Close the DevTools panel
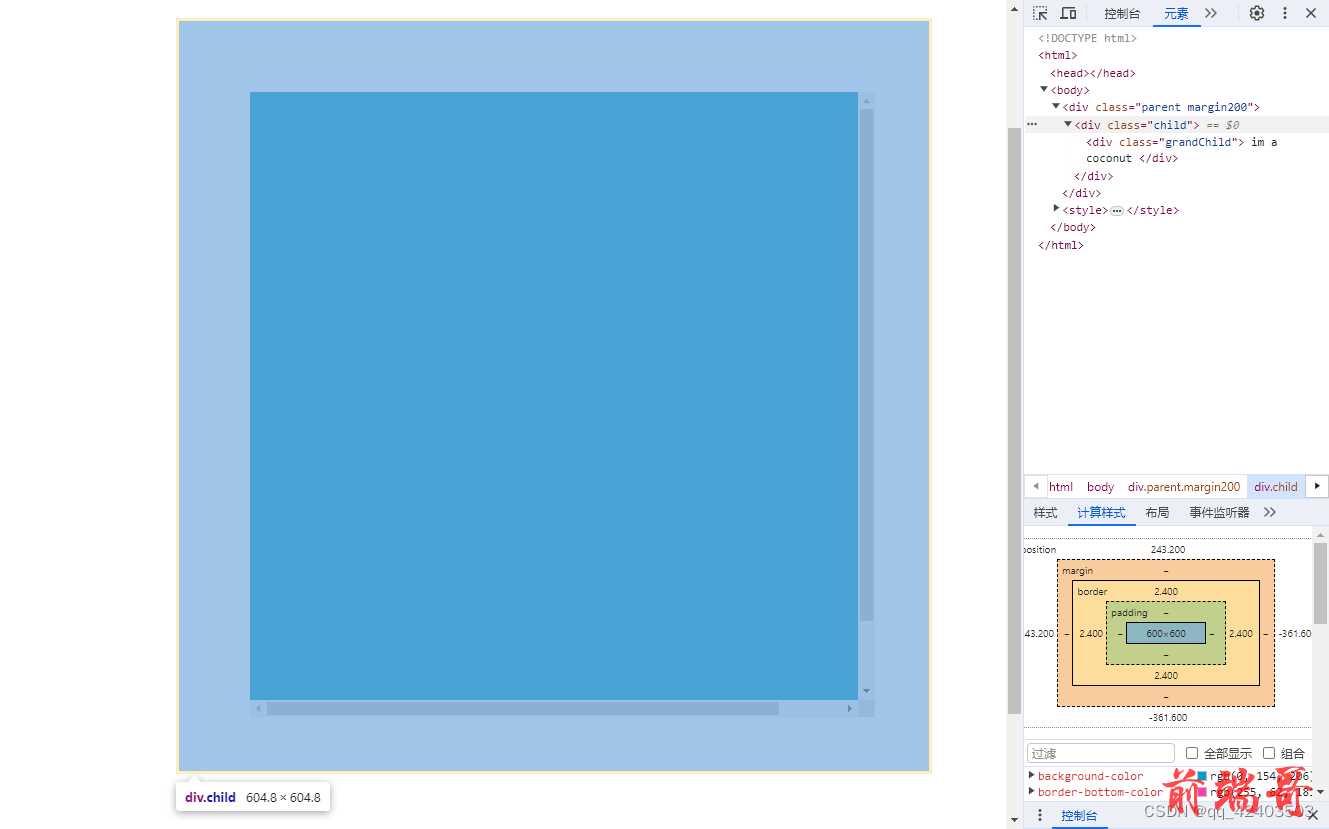Image resolution: width=1329 pixels, height=829 pixels. pyautogui.click(x=1311, y=13)
